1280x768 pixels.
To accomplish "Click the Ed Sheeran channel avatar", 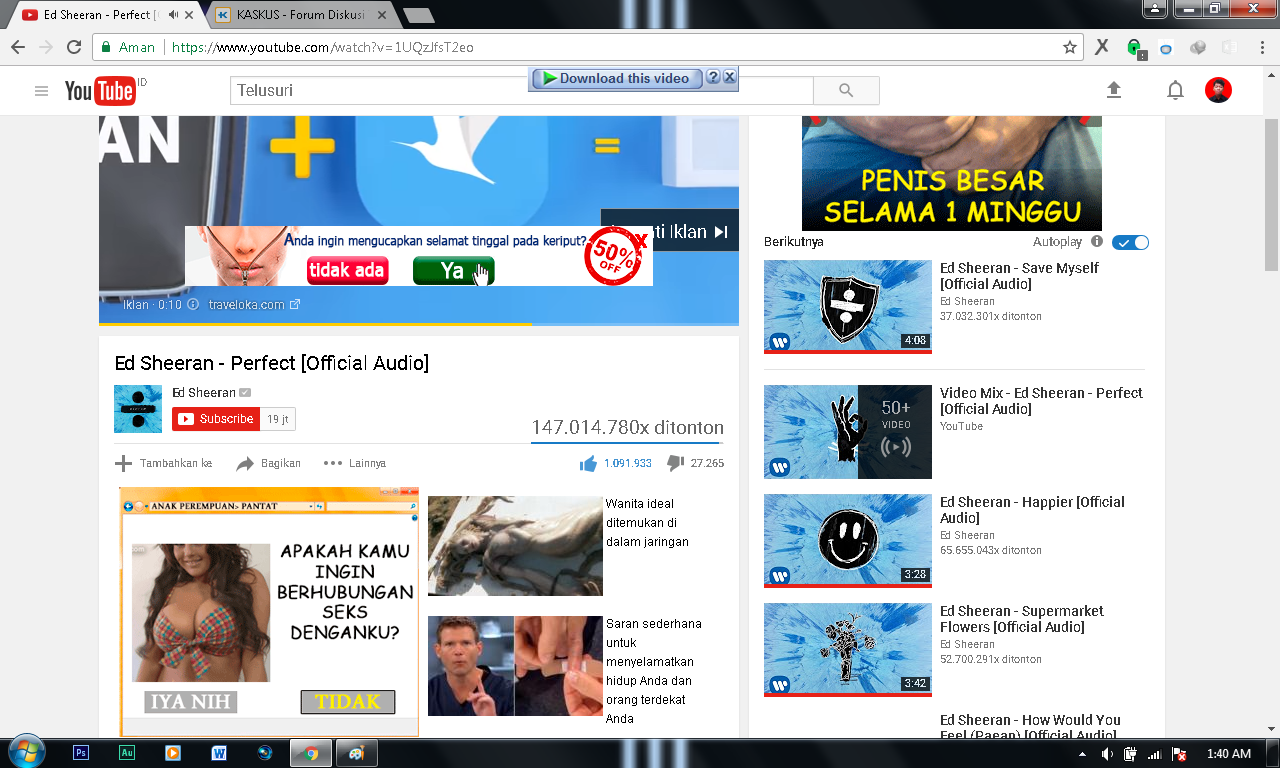I will [x=138, y=409].
